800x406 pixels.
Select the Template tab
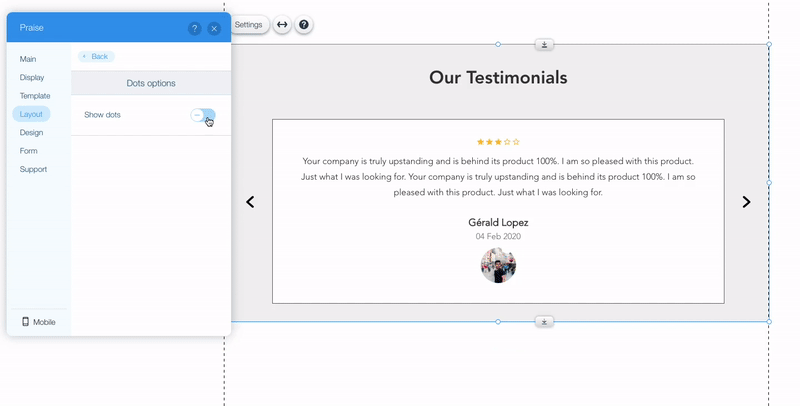pyautogui.click(x=35, y=96)
